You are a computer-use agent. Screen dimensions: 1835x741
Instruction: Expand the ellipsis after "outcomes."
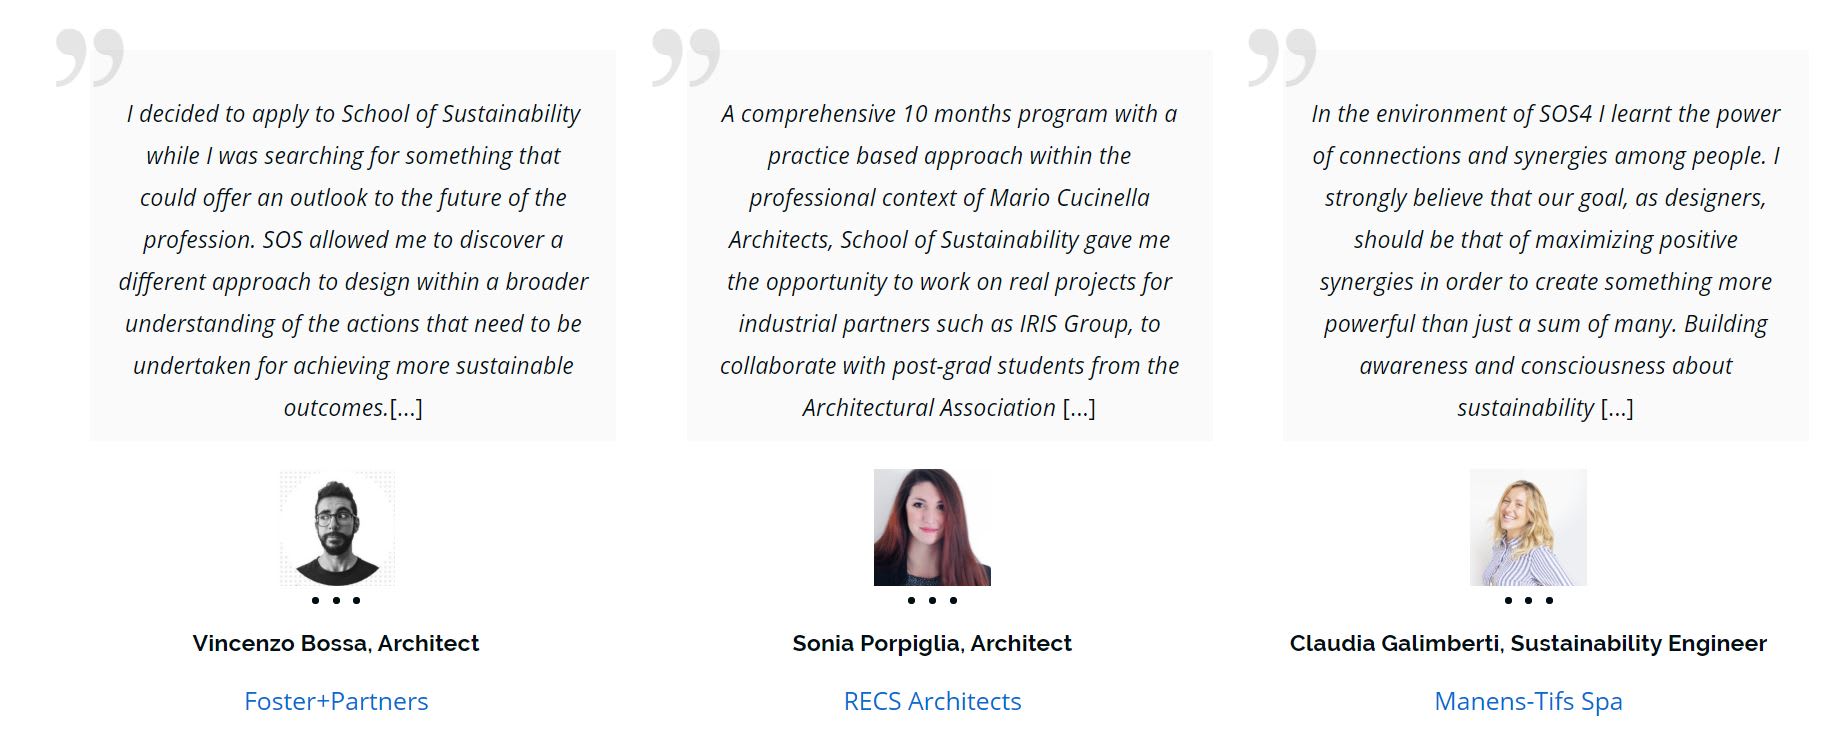coord(406,408)
